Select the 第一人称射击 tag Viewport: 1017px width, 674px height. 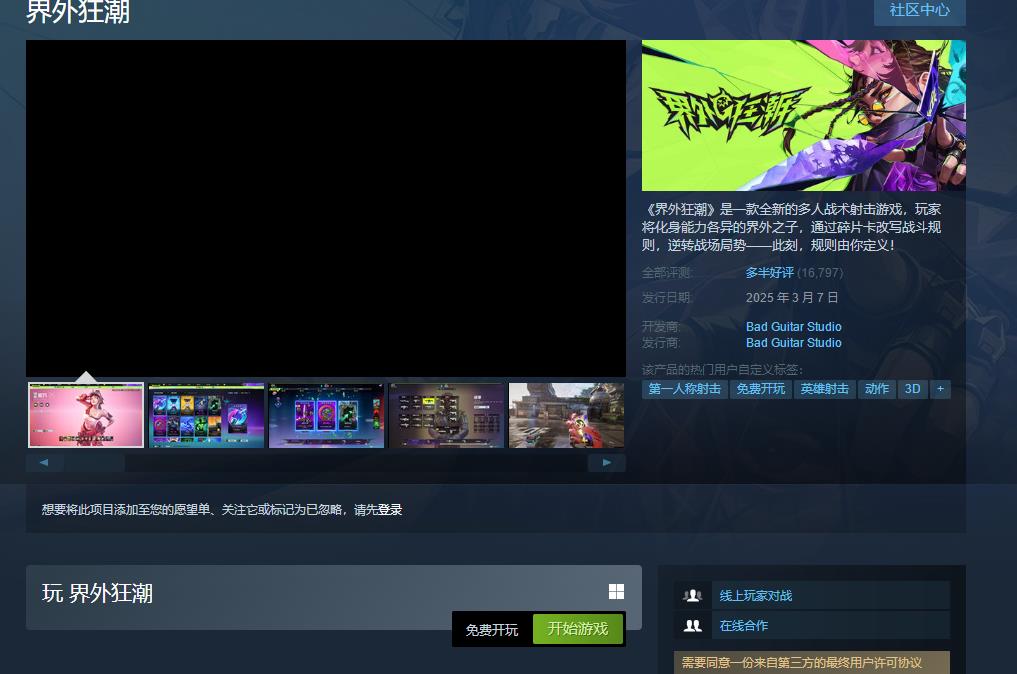pyautogui.click(x=684, y=389)
